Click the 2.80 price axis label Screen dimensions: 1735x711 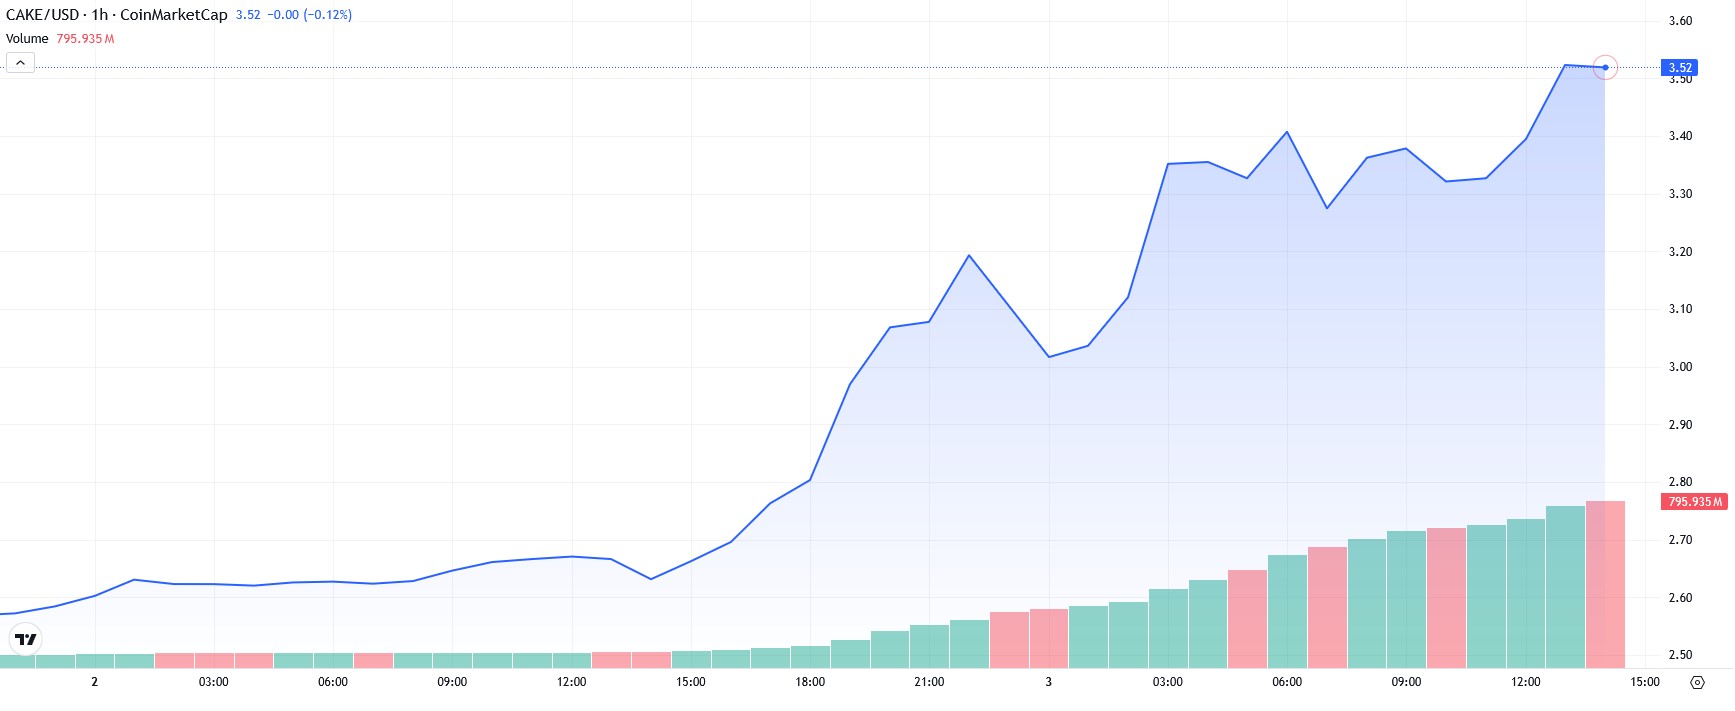1680,482
